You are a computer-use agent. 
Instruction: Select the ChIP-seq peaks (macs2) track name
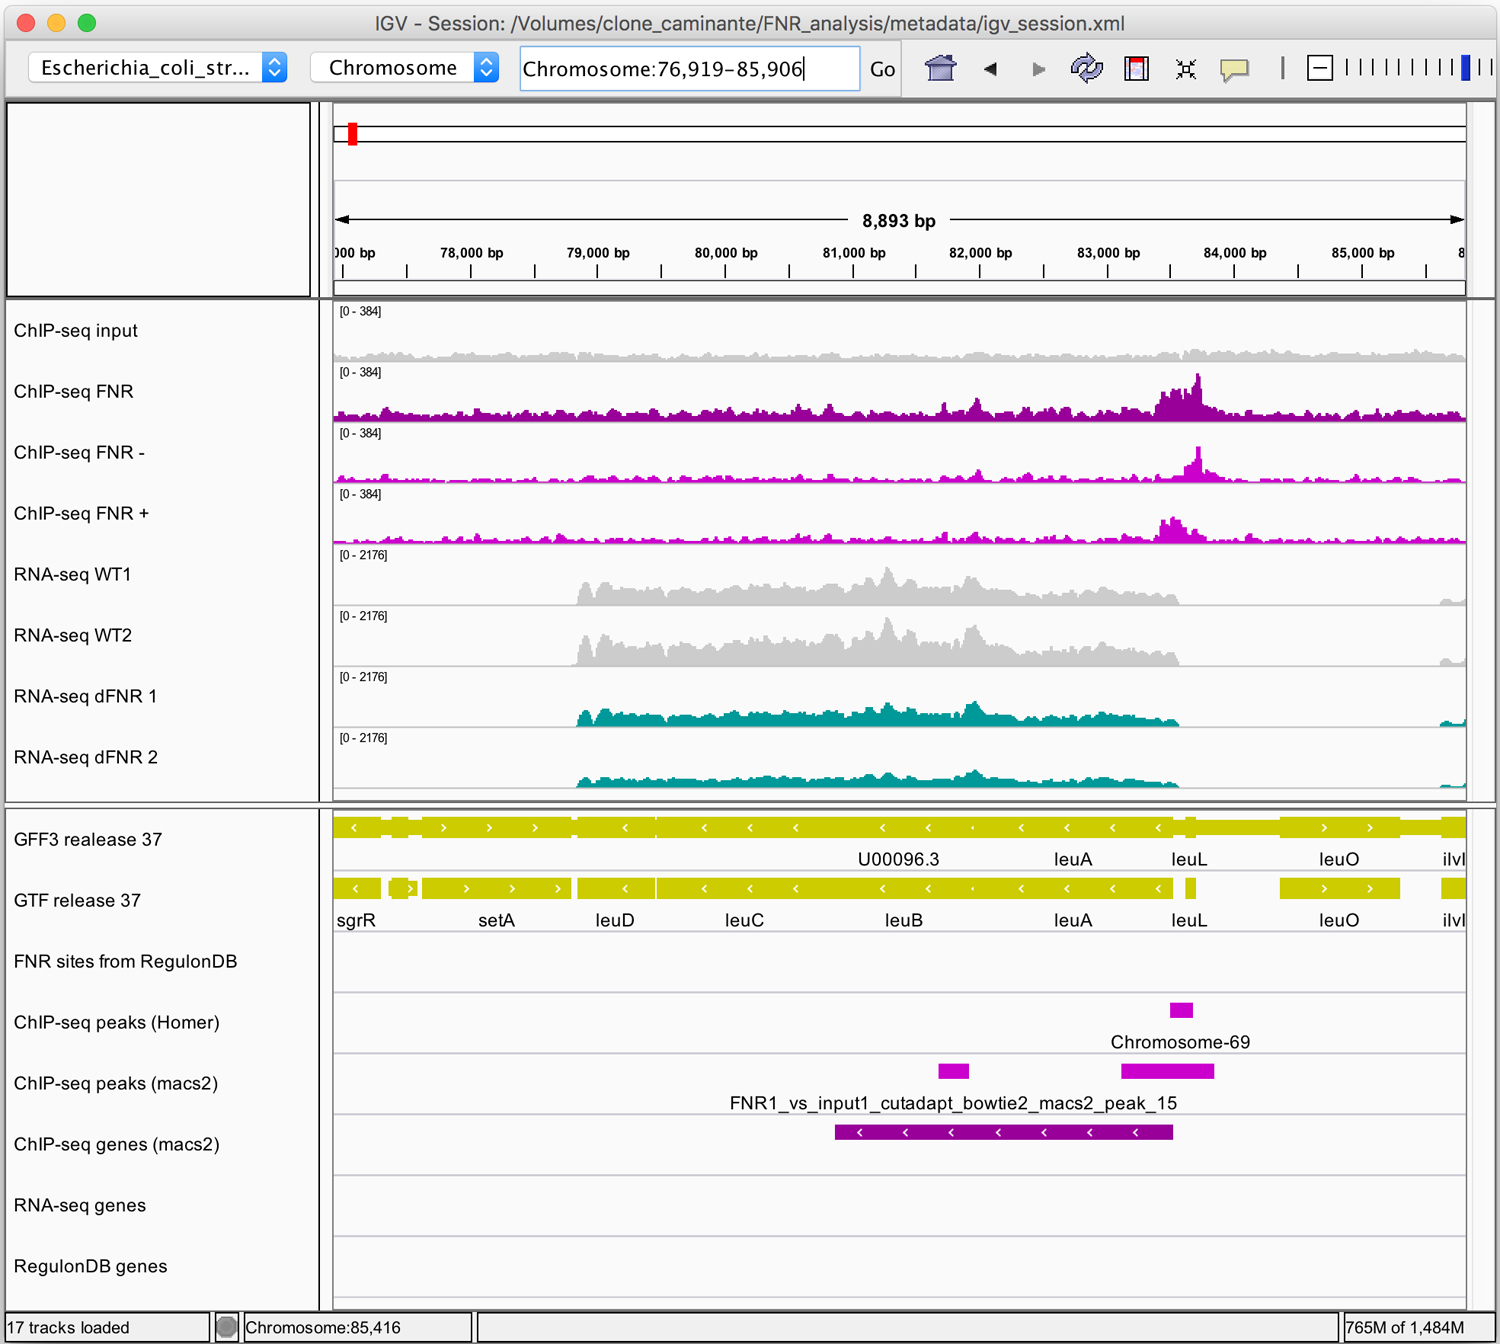[x=116, y=1084]
